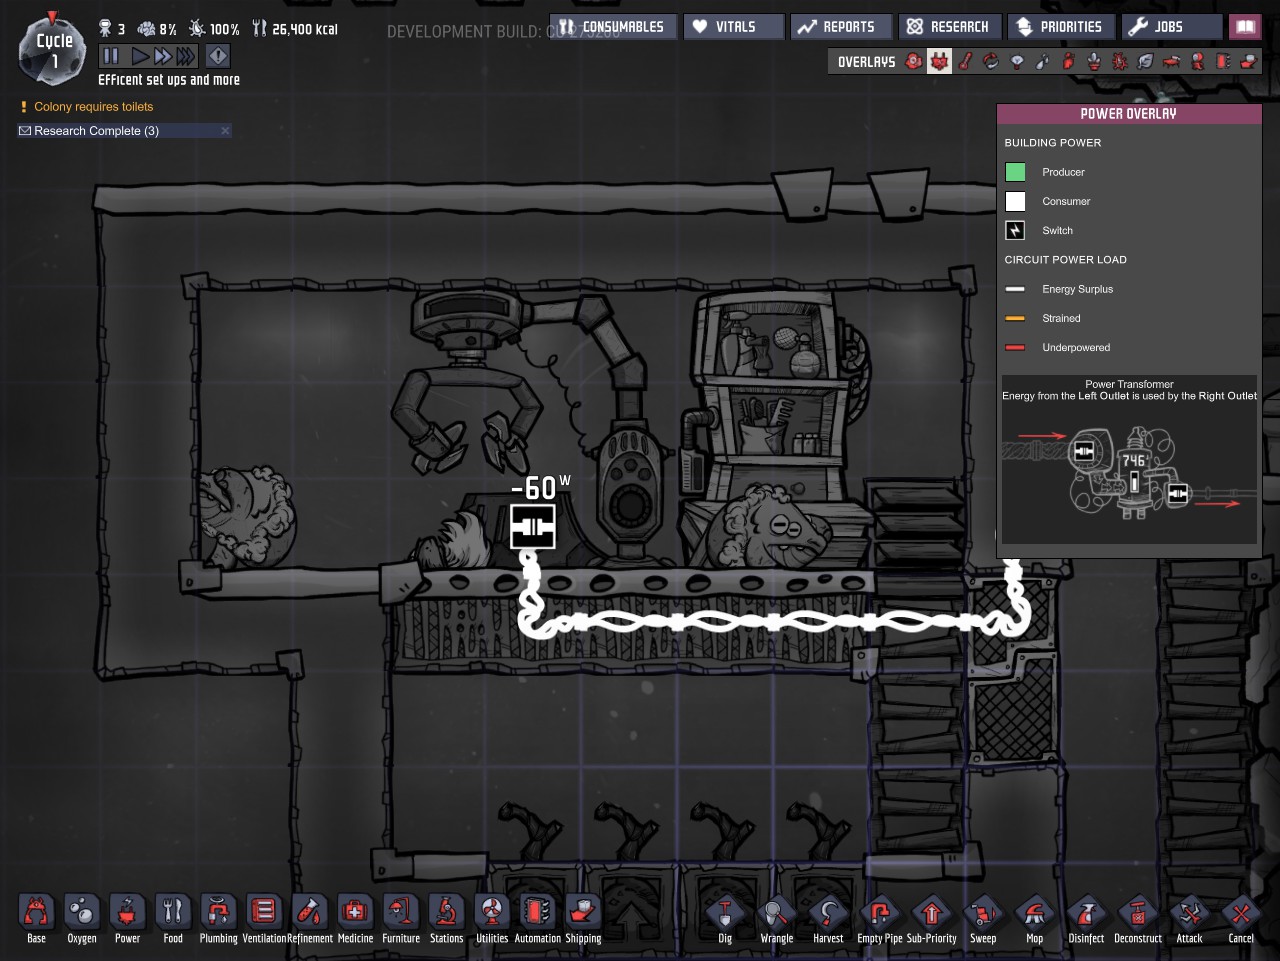This screenshot has height=961, width=1280.
Task: Click the -60 W power consumer icon
Action: [x=533, y=526]
